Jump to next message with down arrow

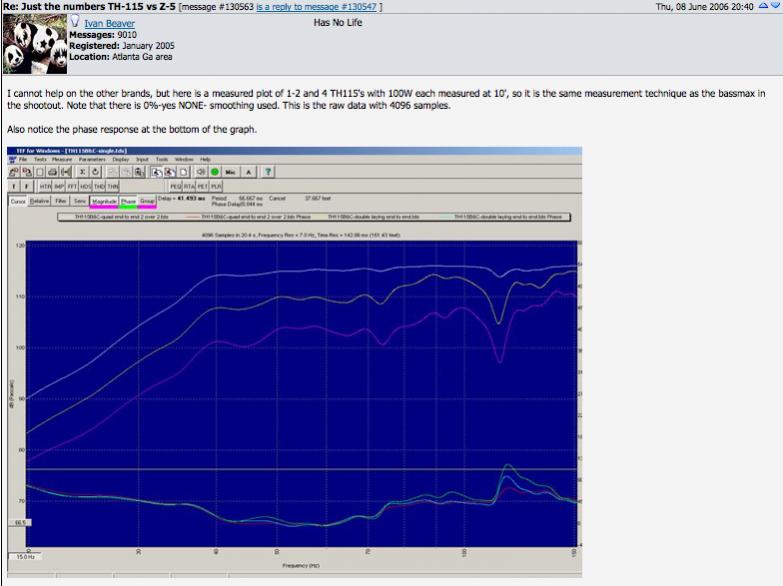tap(775, 6)
